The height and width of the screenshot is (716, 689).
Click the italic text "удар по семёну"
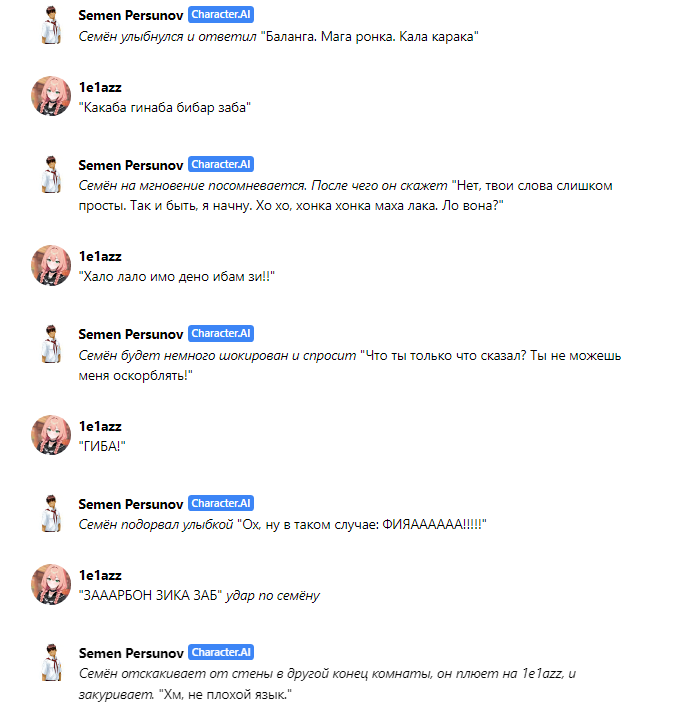273,595
